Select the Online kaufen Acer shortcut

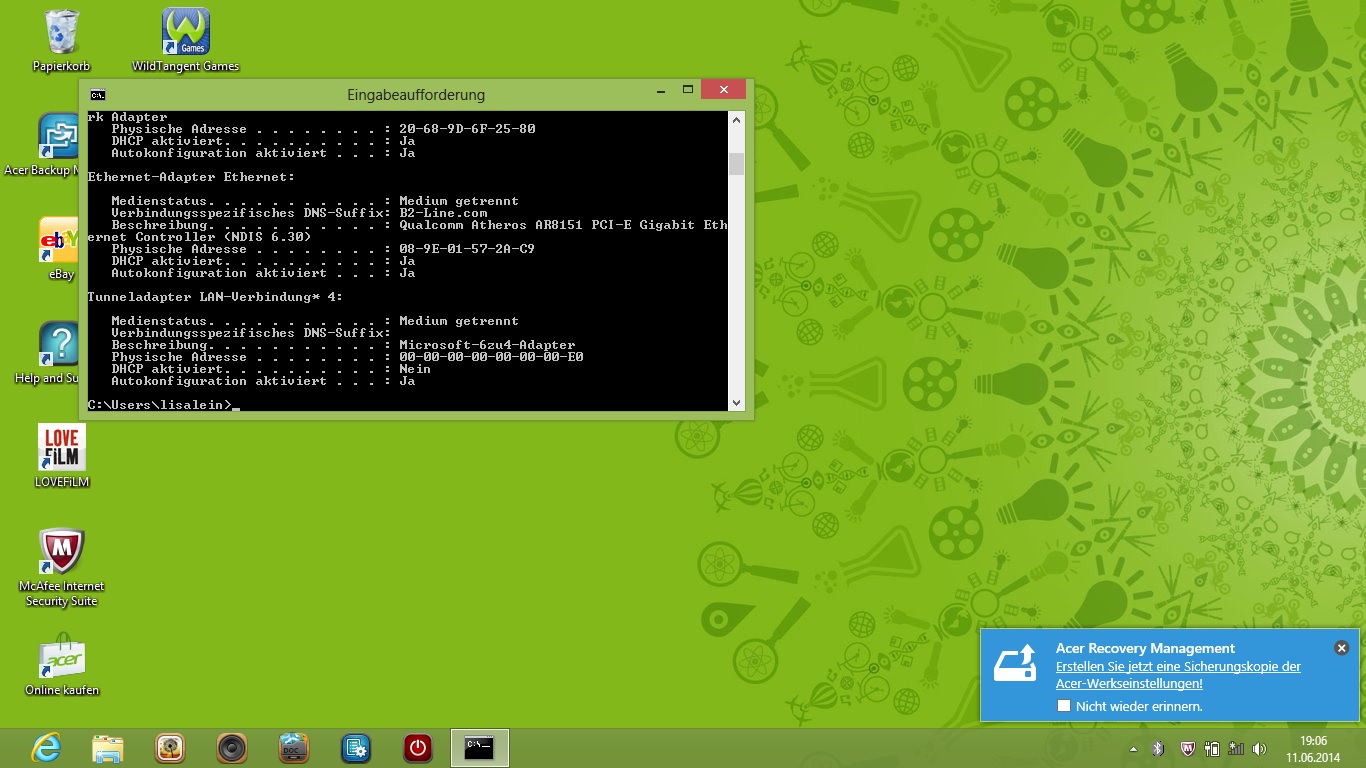(x=62, y=664)
